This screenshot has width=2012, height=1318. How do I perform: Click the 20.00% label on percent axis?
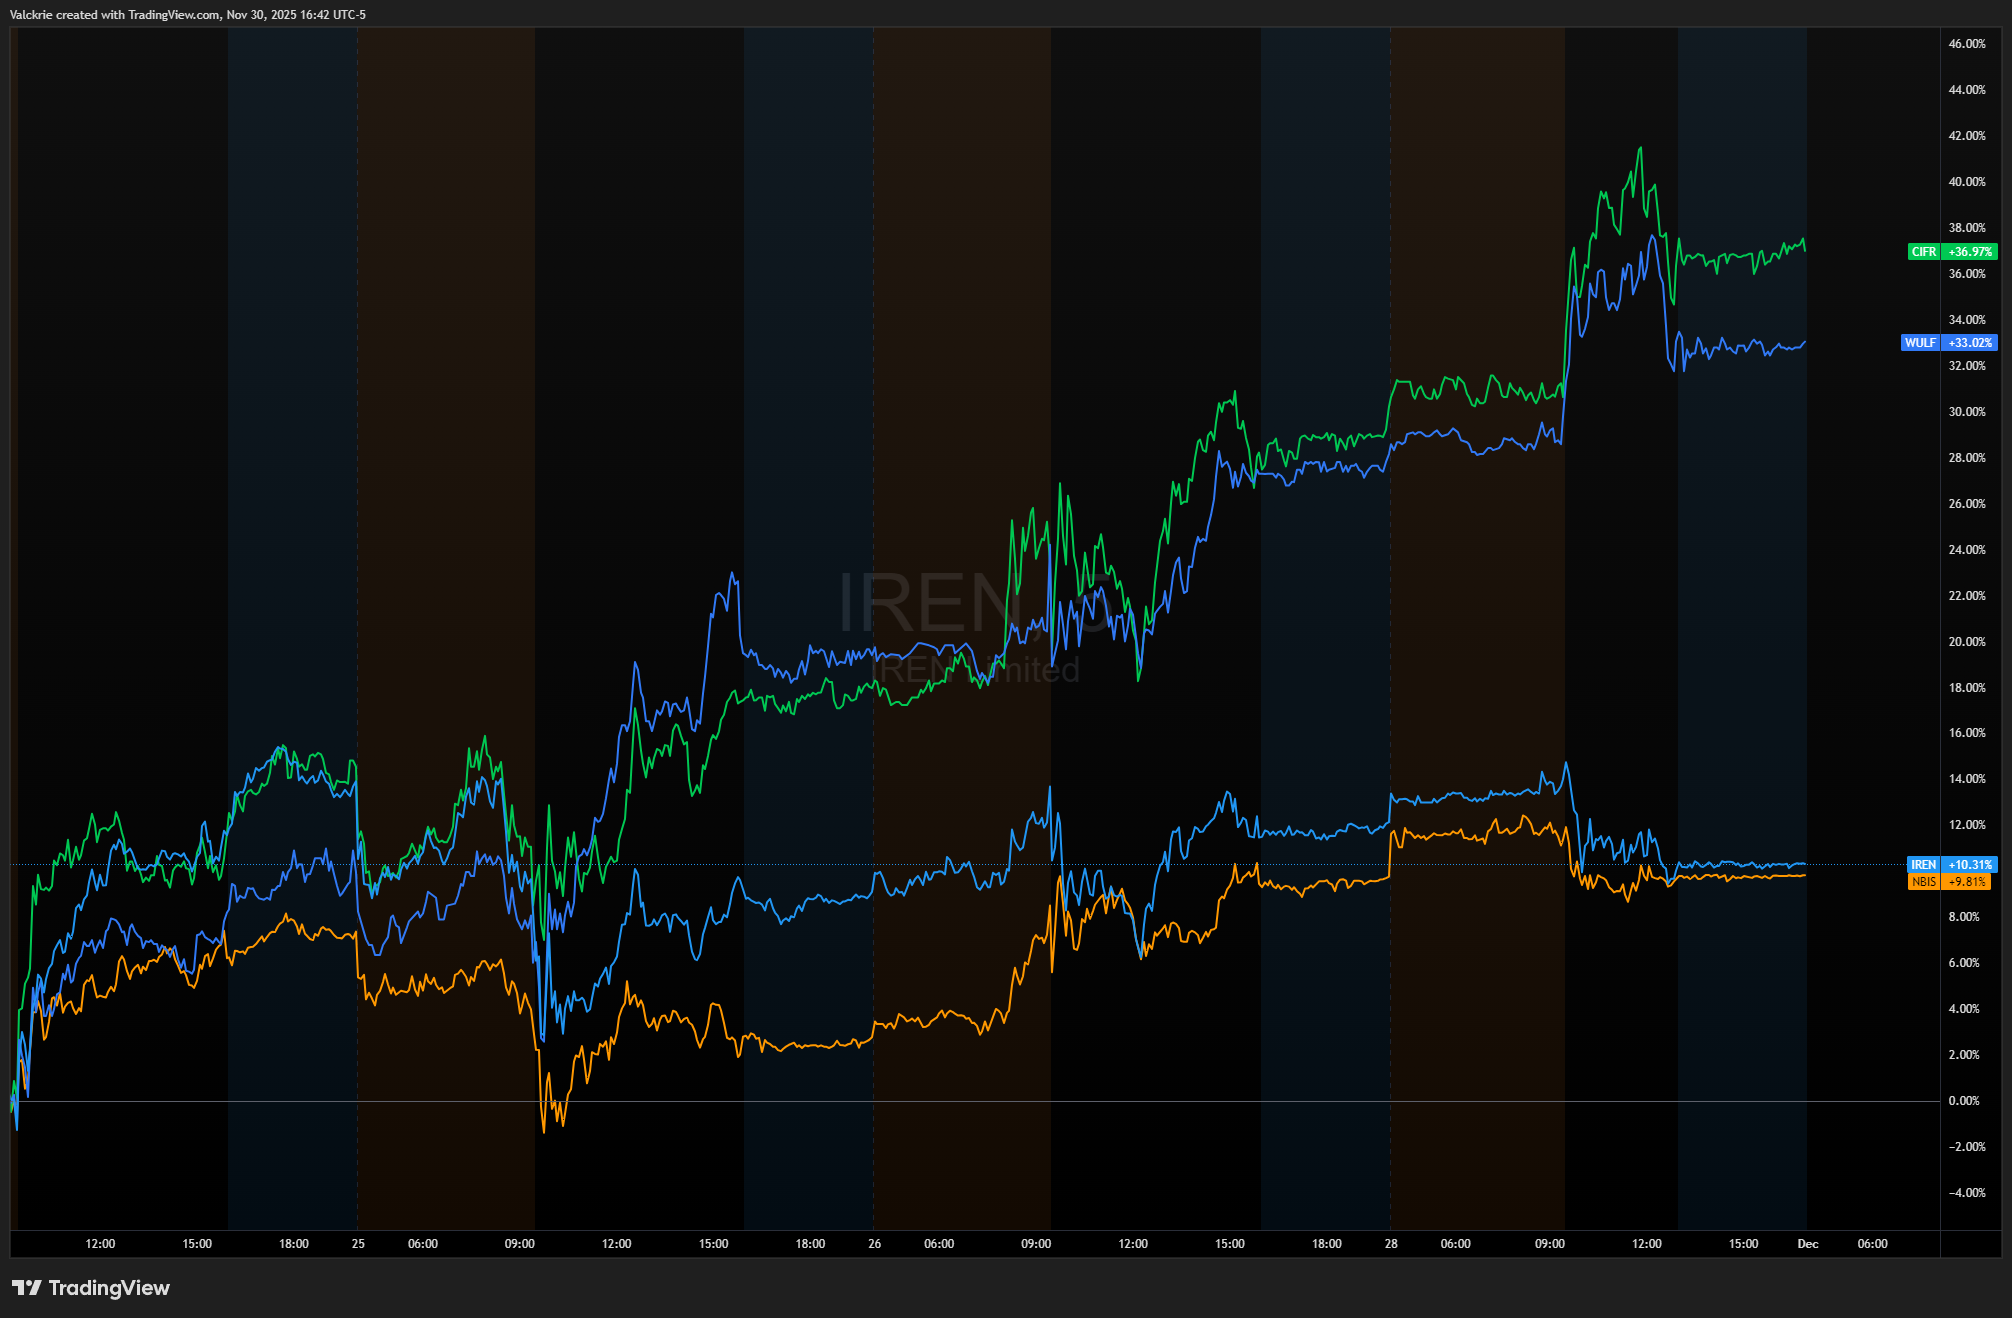pos(1967,642)
